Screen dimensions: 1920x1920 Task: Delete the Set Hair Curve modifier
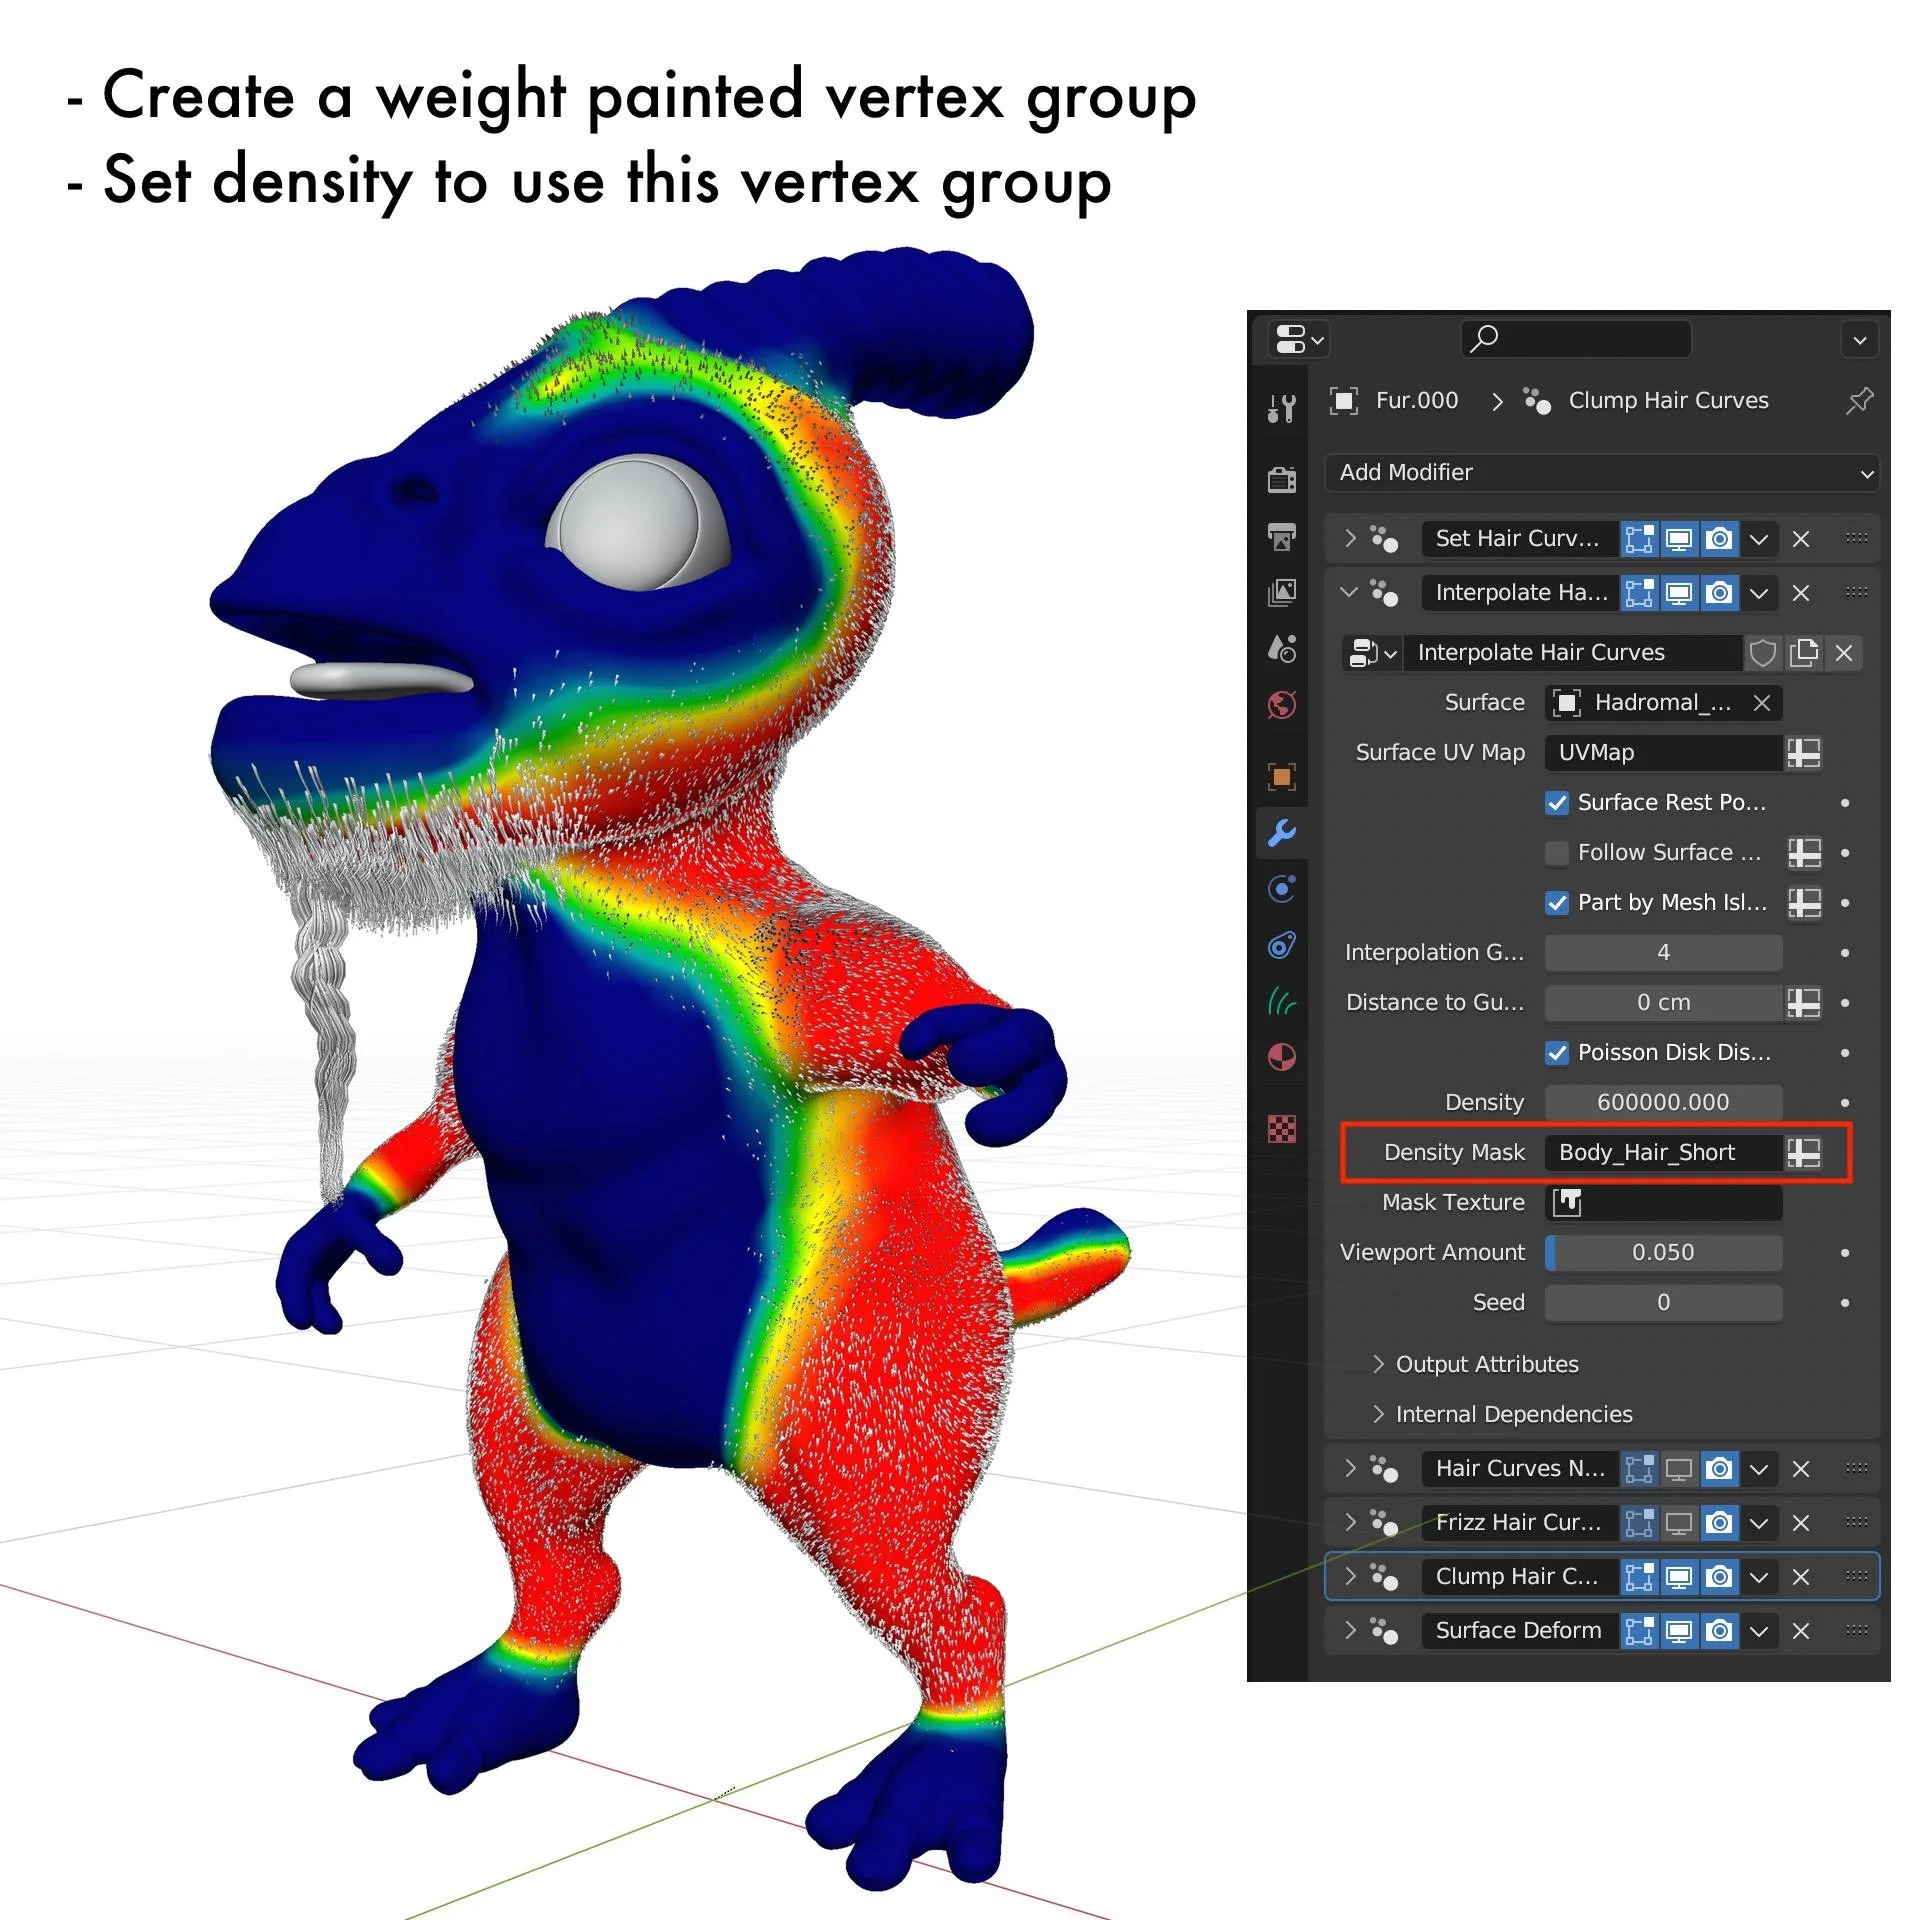point(1801,538)
